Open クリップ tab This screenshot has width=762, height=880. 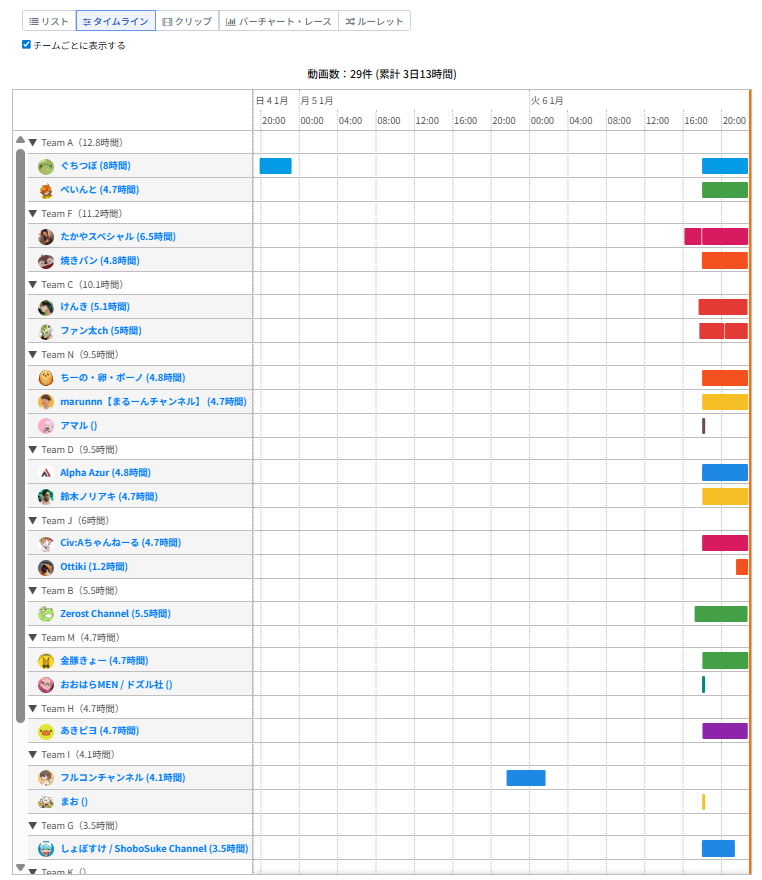[x=187, y=21]
